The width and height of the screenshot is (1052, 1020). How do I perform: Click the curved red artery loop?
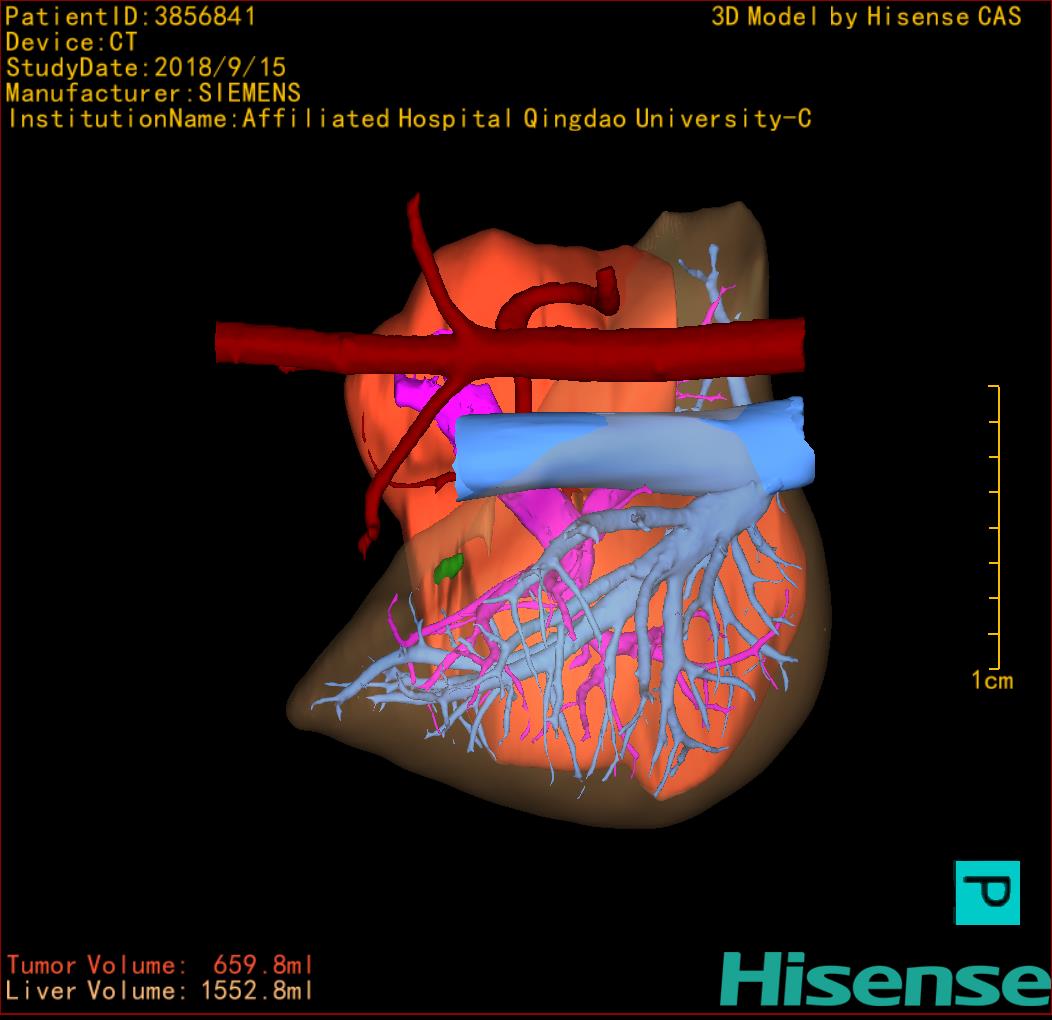point(557,299)
